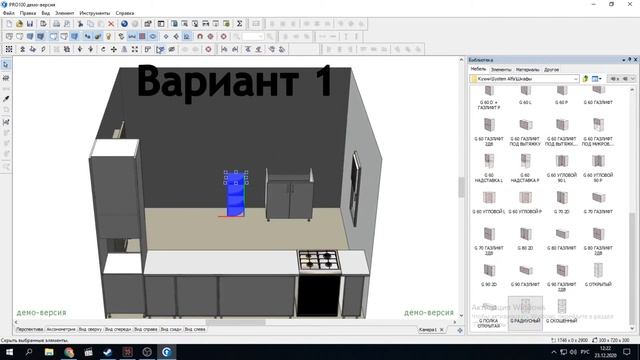Click the Print icon in toolbar
This screenshot has width=640, height=360.
pyautogui.click(x=56, y=24)
